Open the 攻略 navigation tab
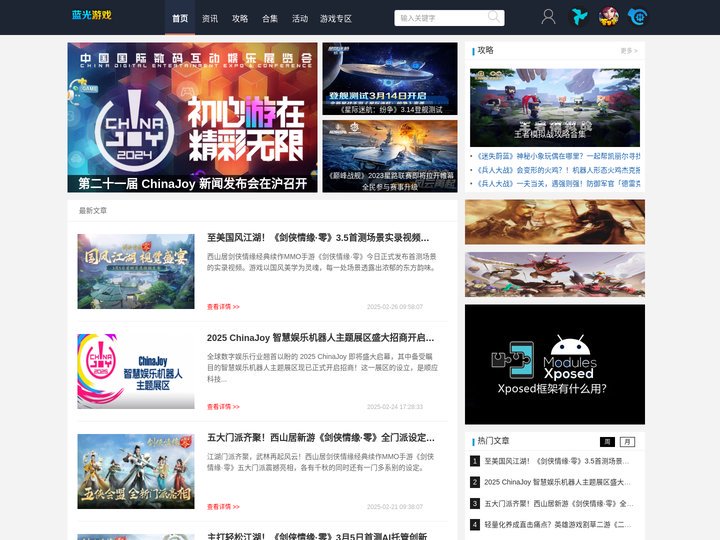 pos(240,18)
